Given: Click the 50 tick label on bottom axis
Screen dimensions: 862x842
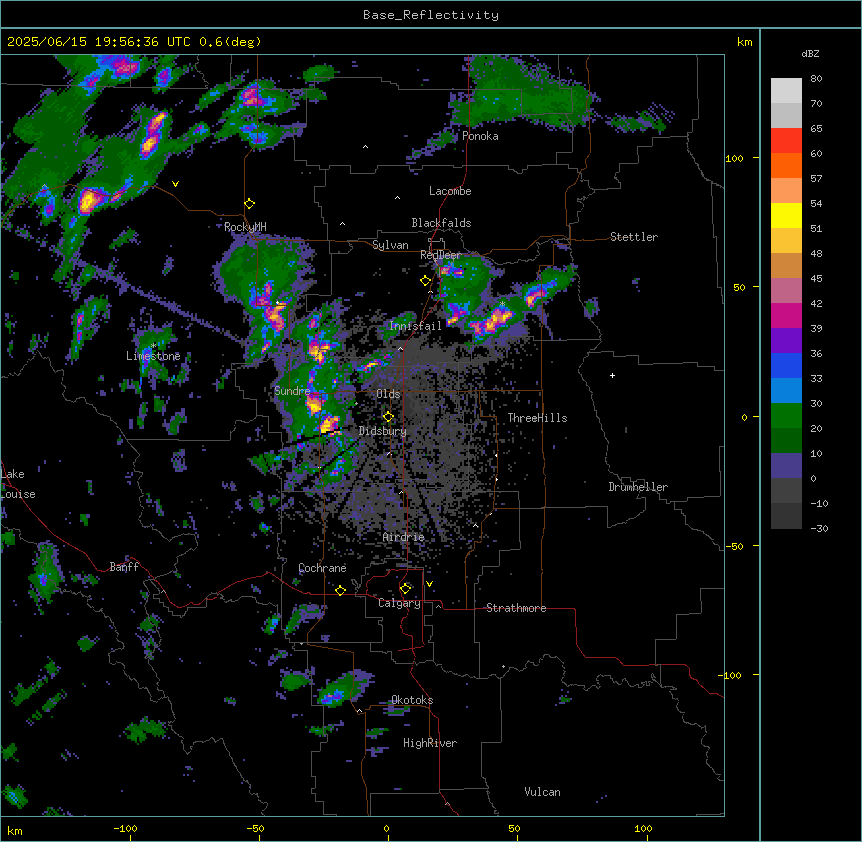Looking at the screenshot, I should coord(514,828).
